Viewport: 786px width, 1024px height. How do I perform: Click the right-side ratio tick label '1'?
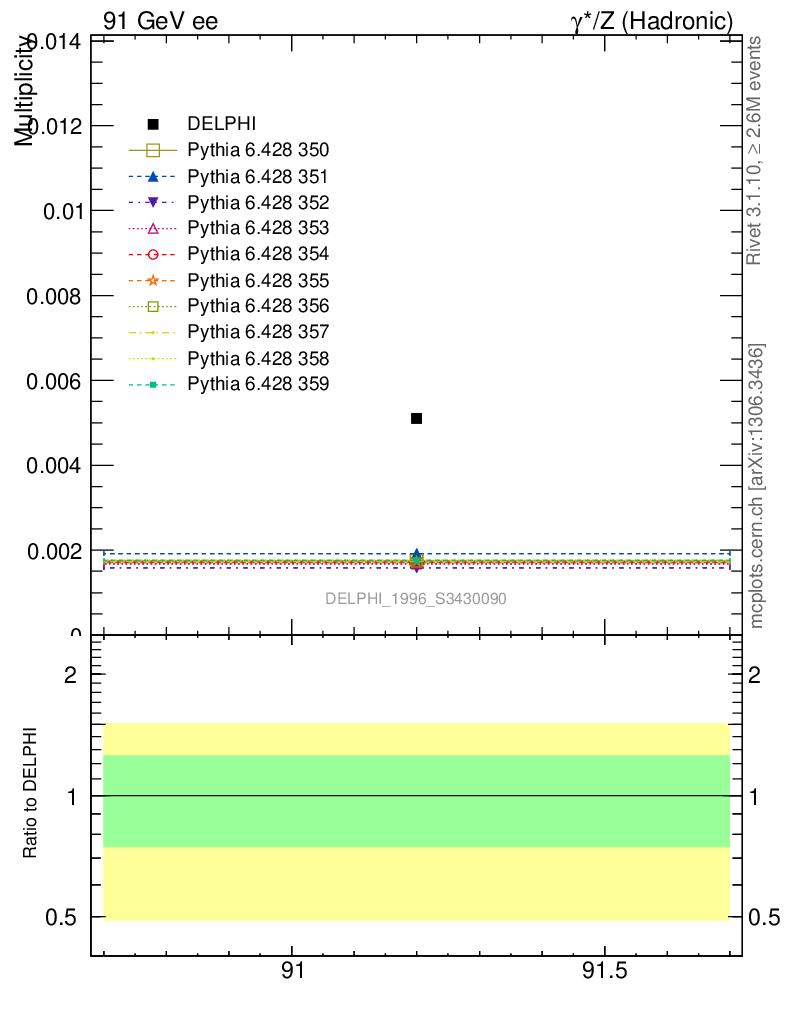(754, 797)
